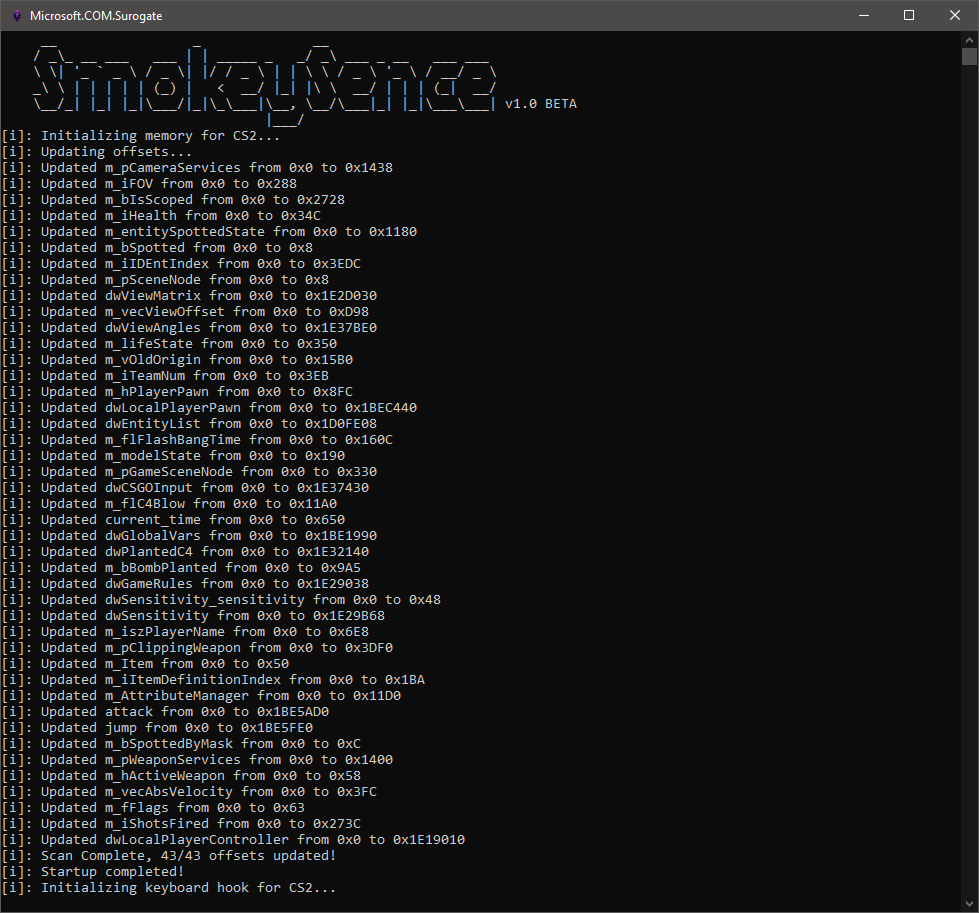Click the 'Updated m_AttributeManager' line

coord(201,696)
